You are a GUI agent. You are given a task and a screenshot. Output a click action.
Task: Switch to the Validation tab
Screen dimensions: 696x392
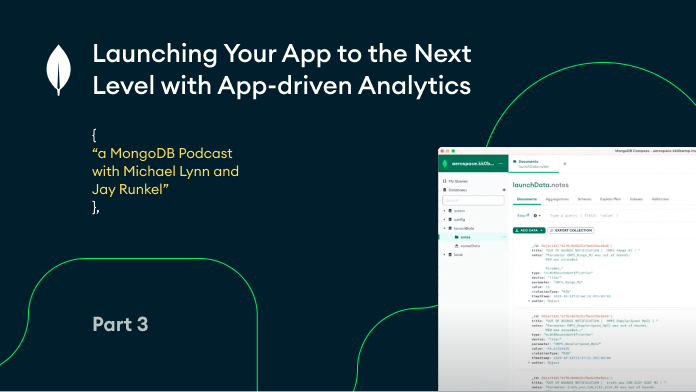point(660,199)
